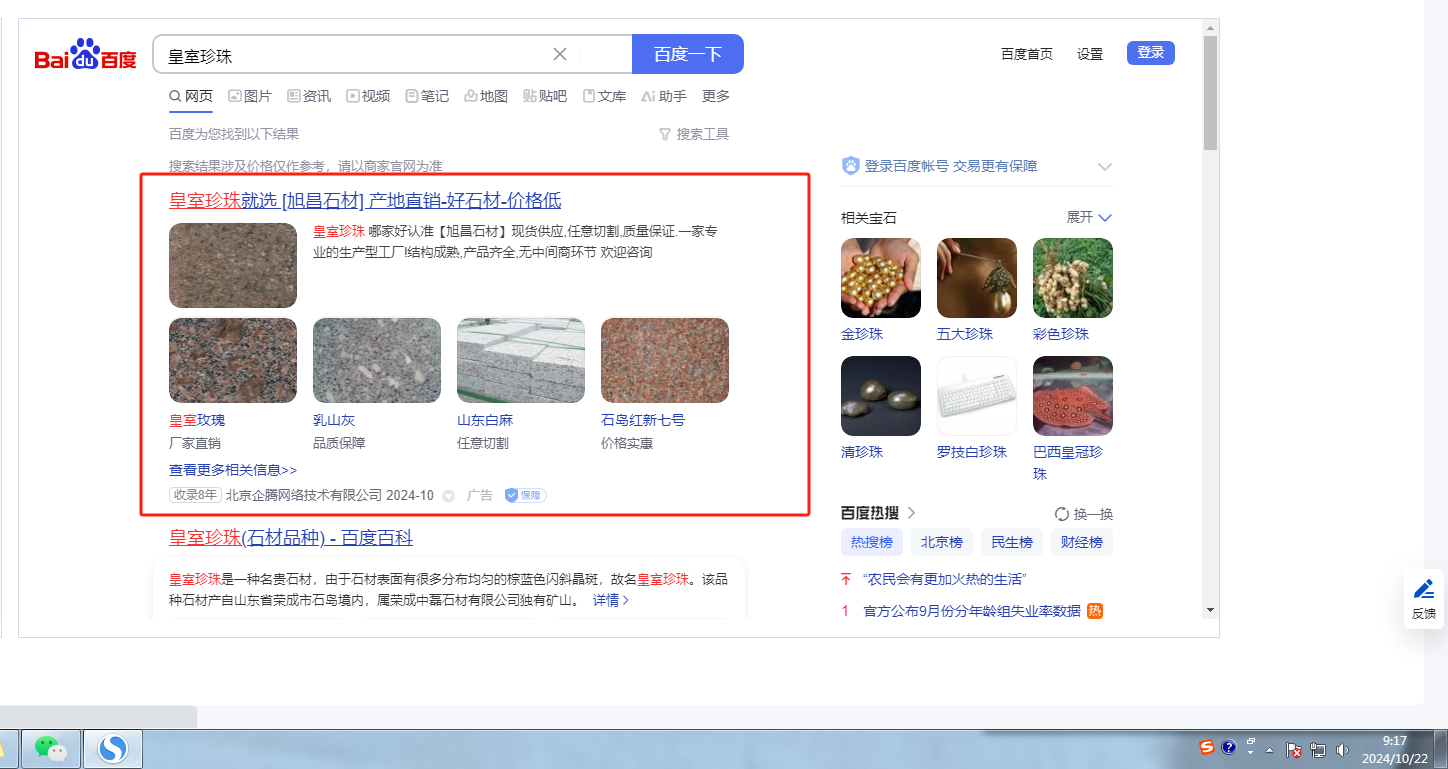Switch to the 笔记 tab
Screen dimensions: 1448x769
tap(427, 96)
